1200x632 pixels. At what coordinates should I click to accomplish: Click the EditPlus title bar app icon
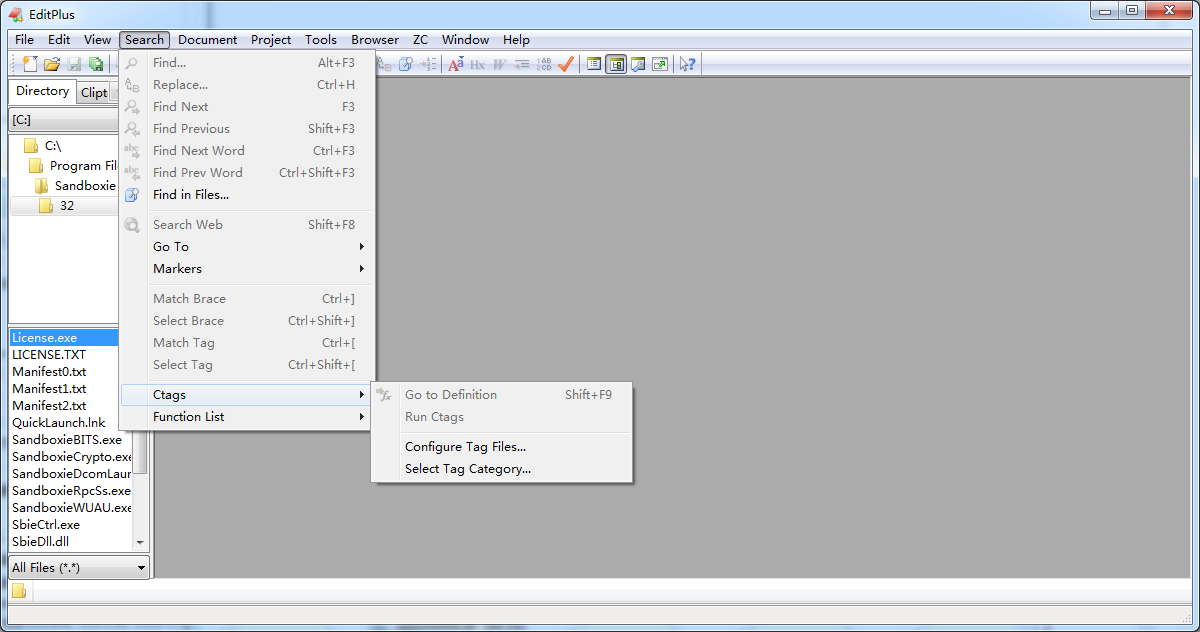[x=15, y=14]
